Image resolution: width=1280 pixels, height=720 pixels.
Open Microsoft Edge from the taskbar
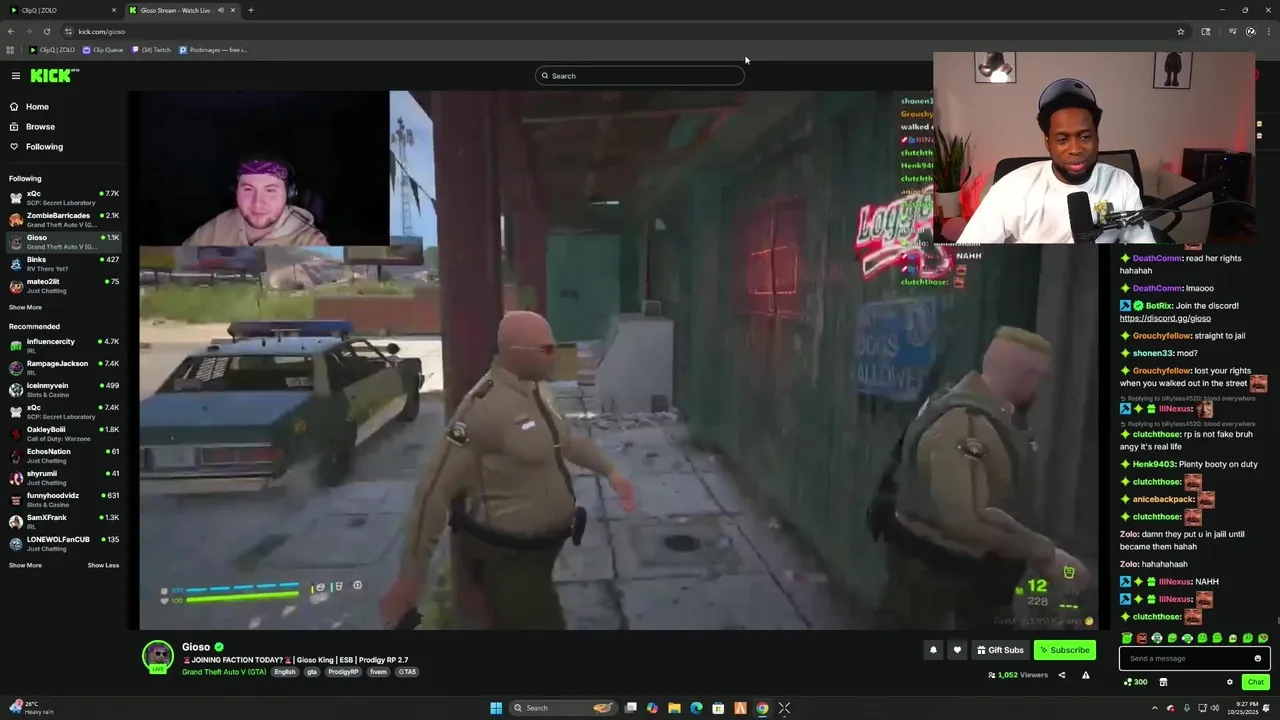point(696,708)
